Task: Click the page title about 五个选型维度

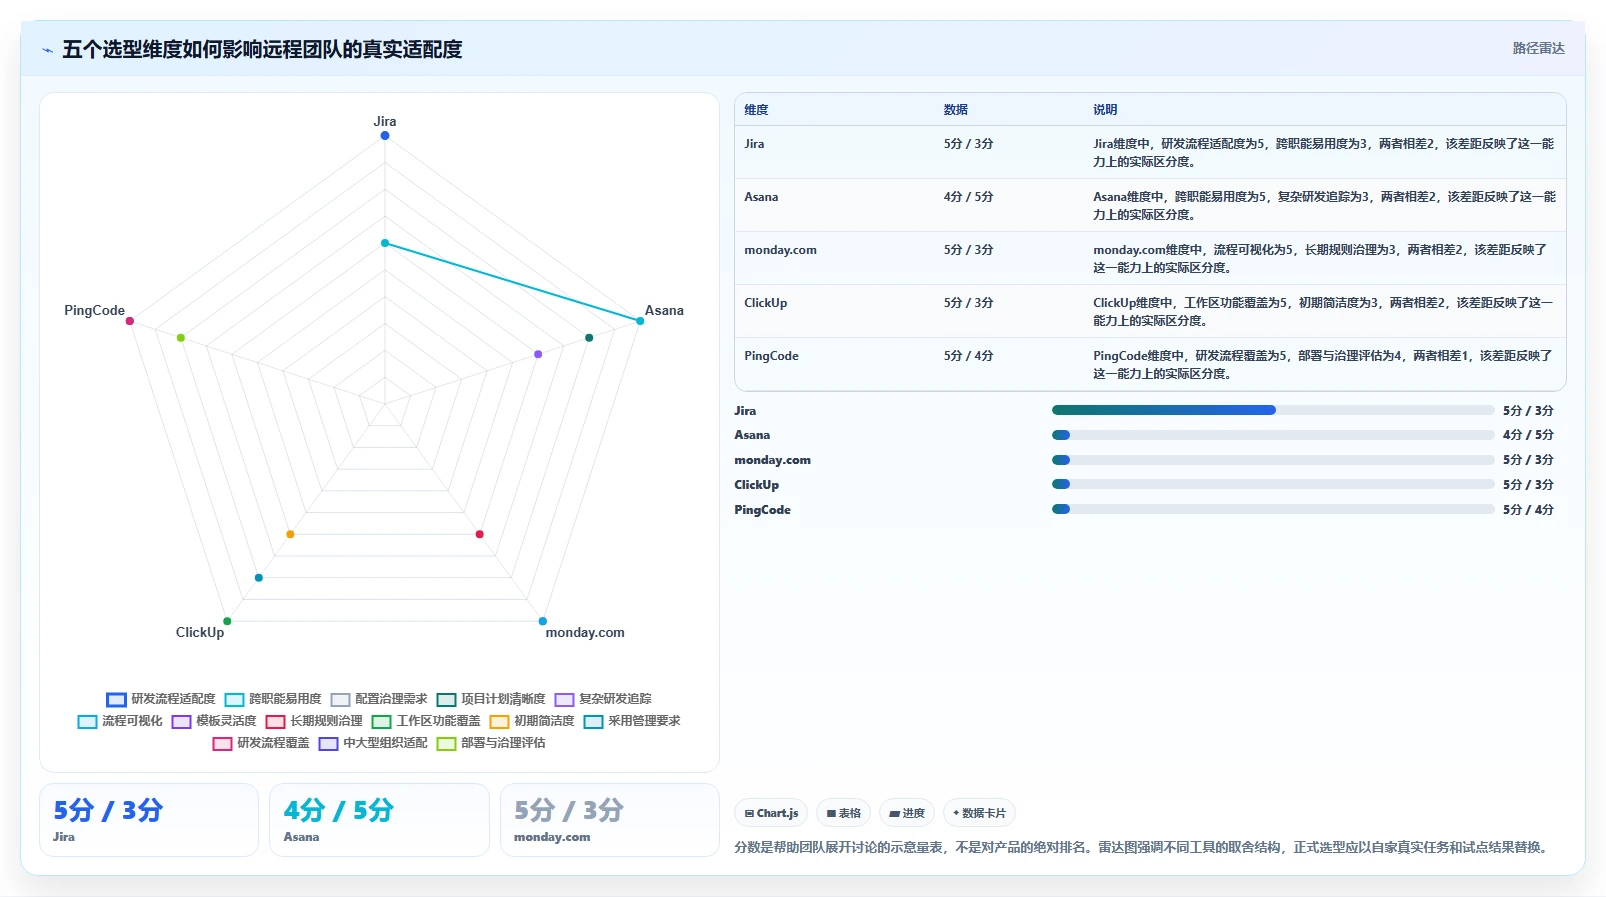Action: [262, 49]
